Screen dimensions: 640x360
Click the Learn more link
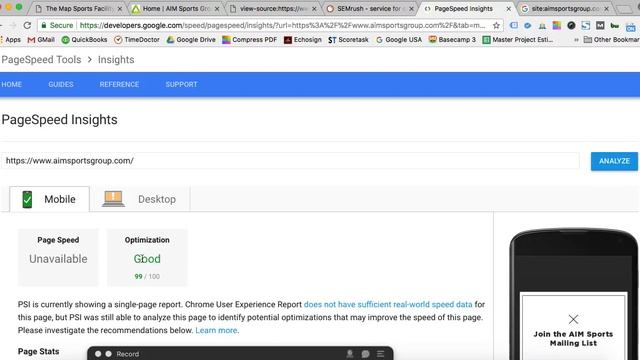pos(216,330)
